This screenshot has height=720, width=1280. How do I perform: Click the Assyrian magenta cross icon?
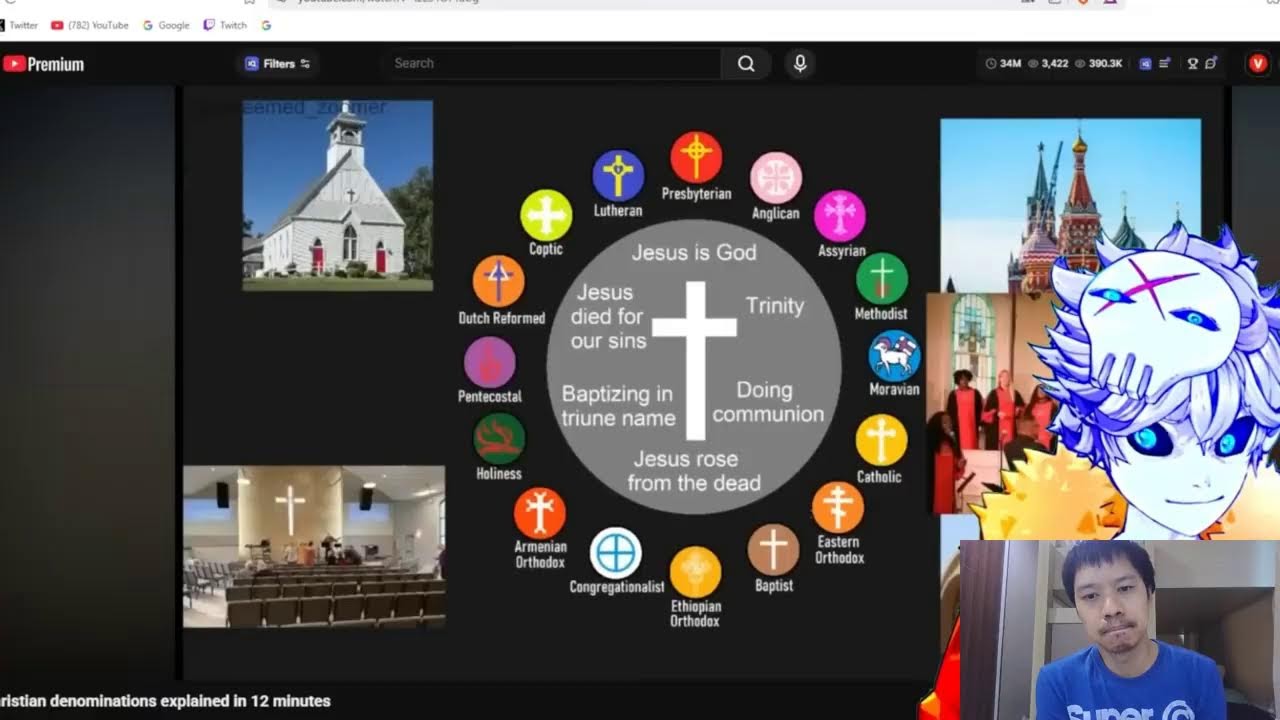click(x=840, y=215)
